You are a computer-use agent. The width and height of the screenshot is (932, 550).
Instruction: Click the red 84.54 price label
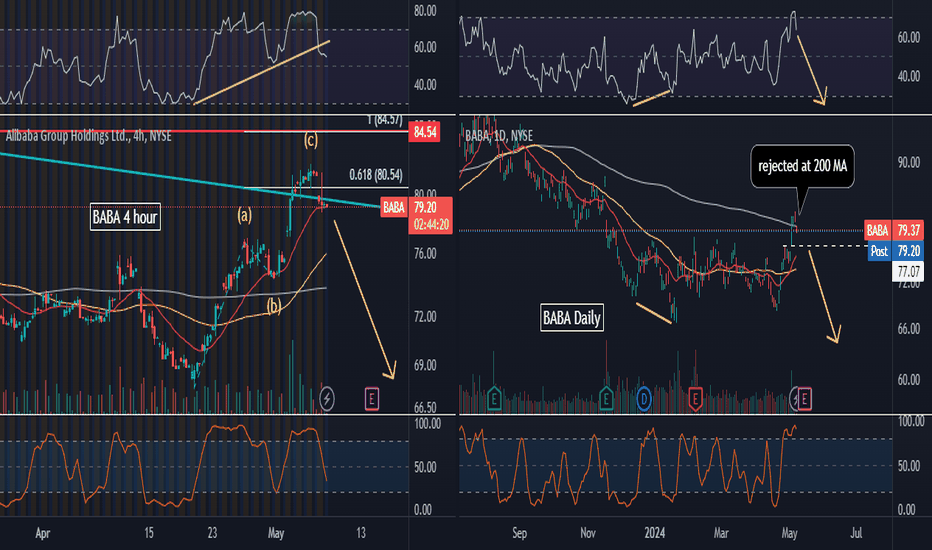coord(424,132)
